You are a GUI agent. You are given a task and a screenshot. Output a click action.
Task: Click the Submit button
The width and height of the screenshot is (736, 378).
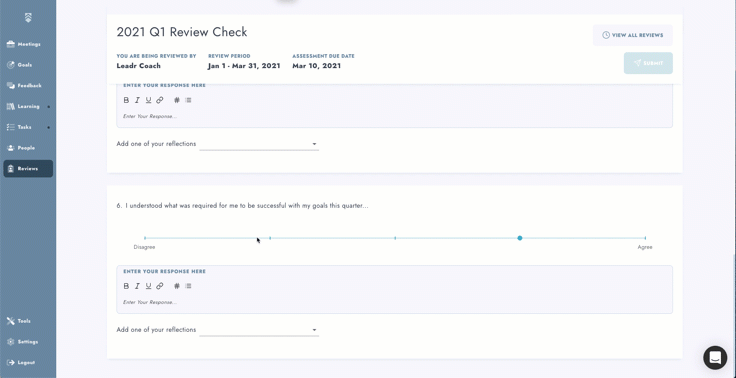coord(648,63)
